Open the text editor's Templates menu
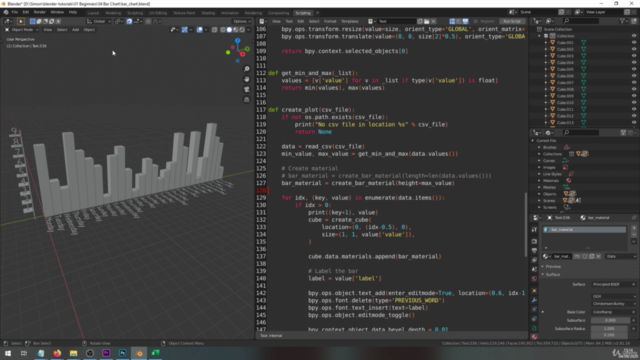The width and height of the screenshot is (640, 360). (349, 21)
